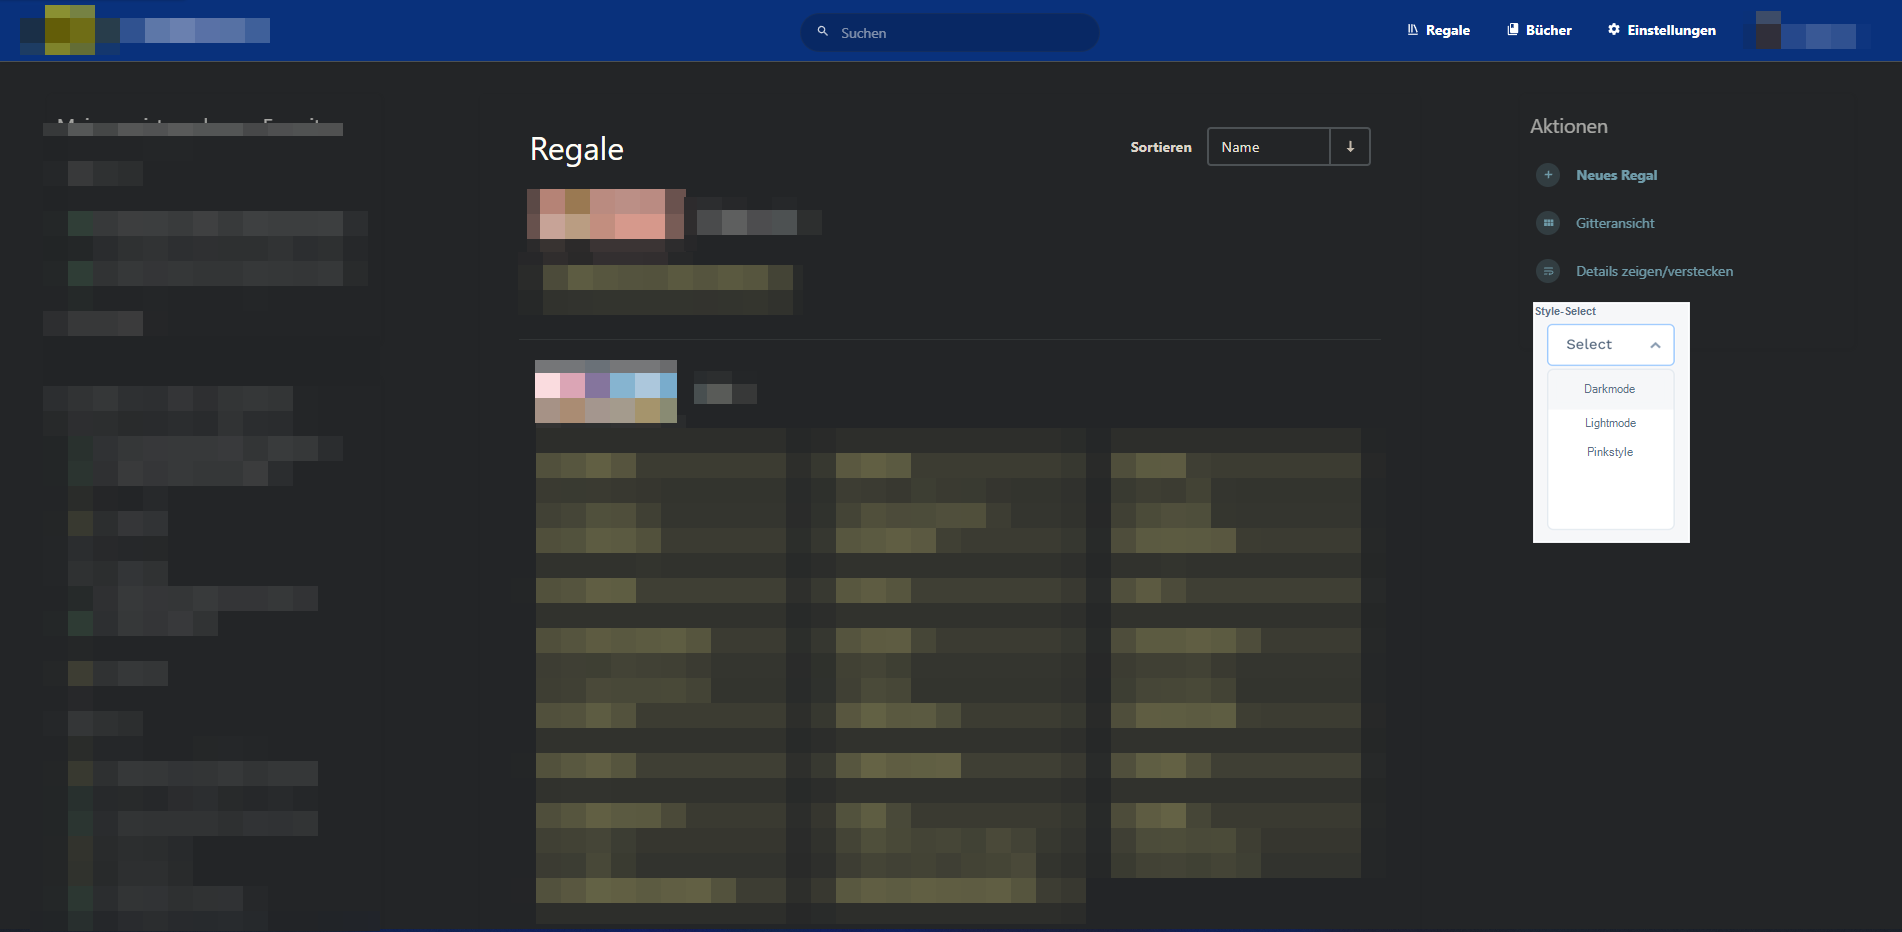
Task: Click the list icon beside Details zeigen/verstecken
Action: 1548,271
